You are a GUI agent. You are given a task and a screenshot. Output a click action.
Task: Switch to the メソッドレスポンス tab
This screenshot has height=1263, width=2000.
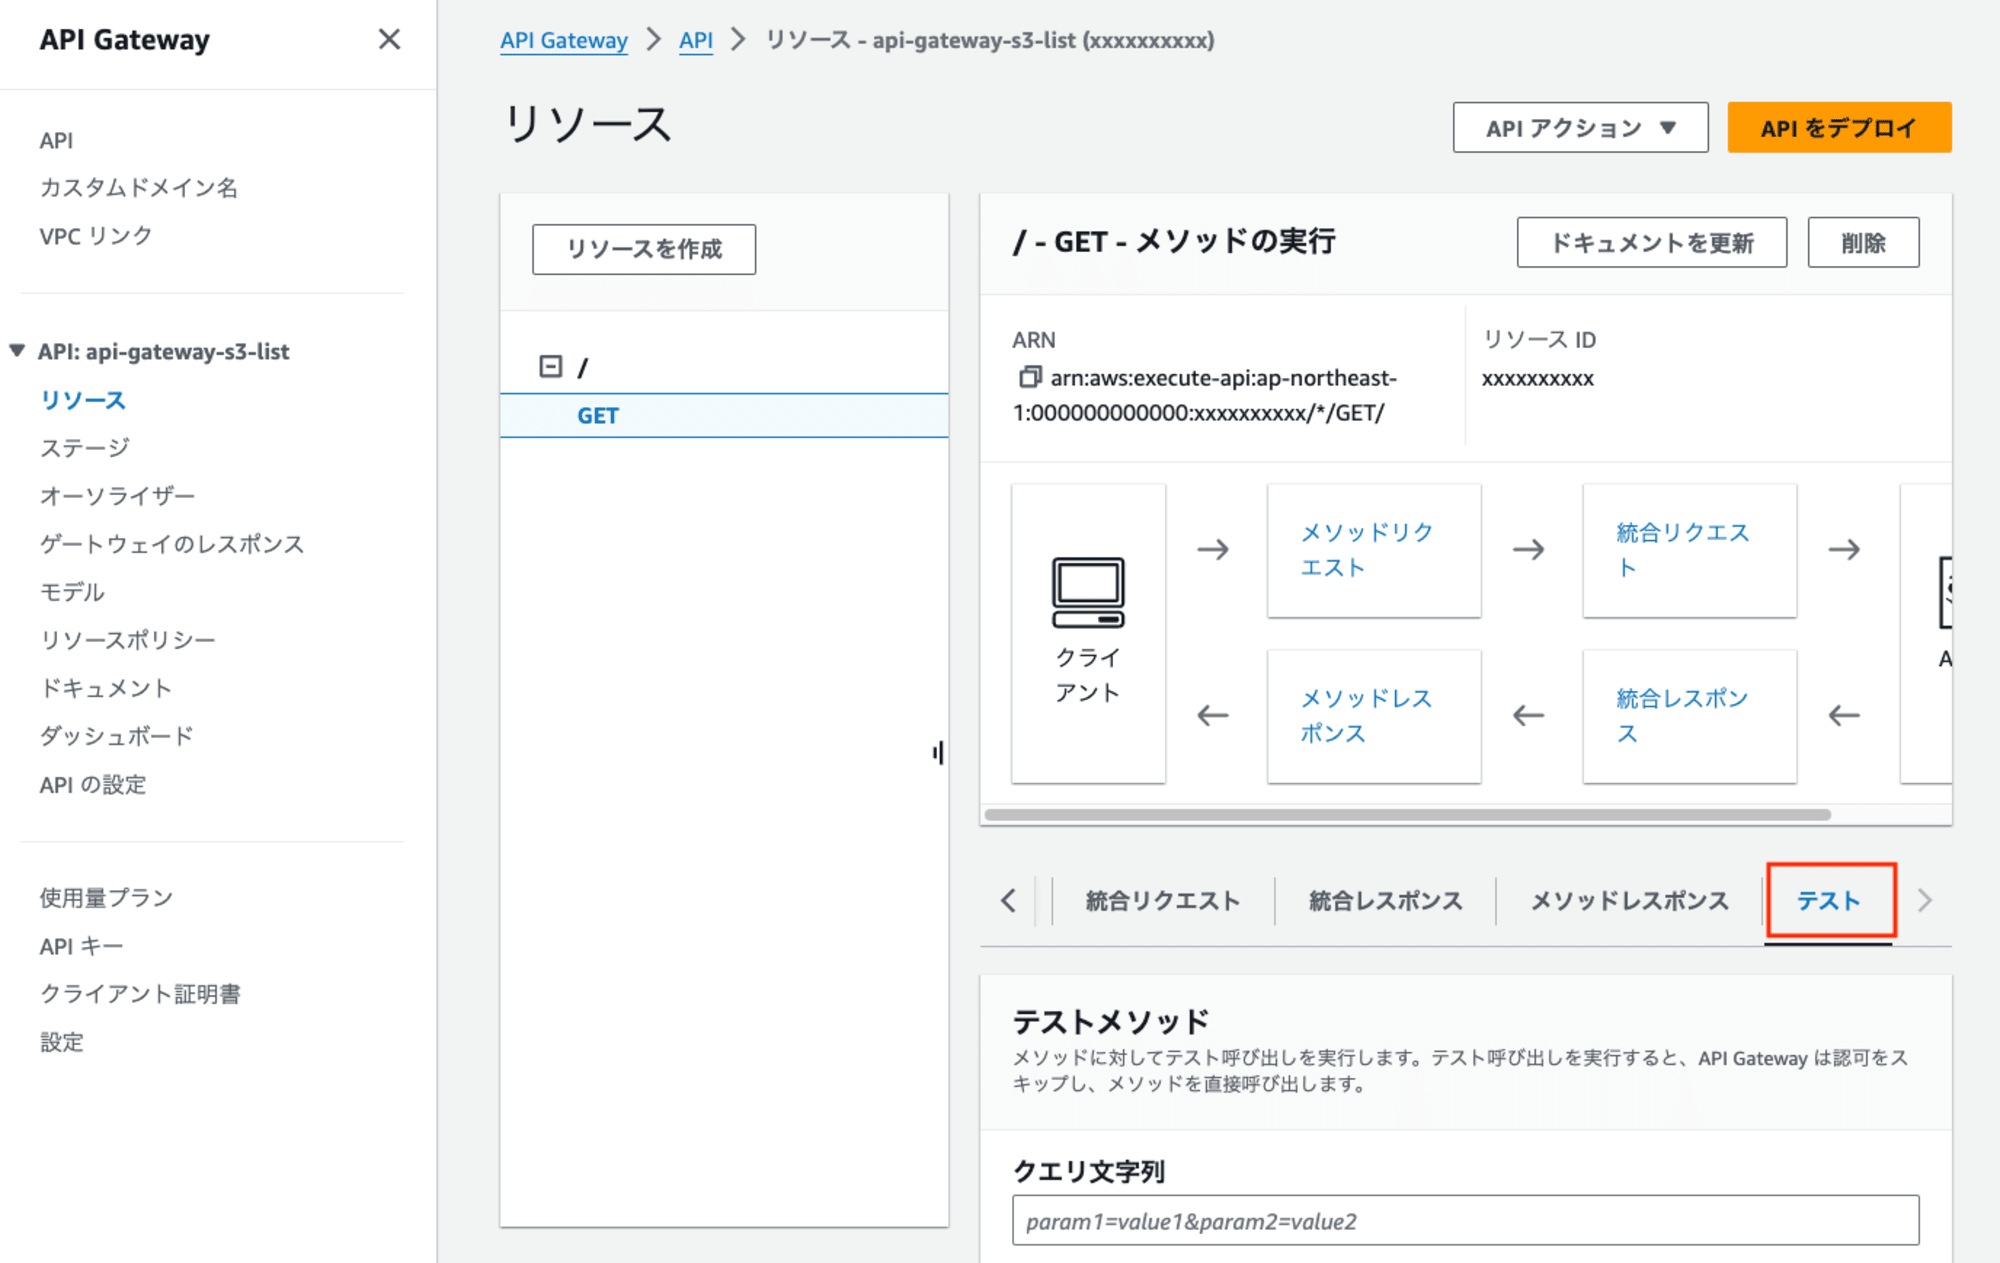click(1630, 901)
